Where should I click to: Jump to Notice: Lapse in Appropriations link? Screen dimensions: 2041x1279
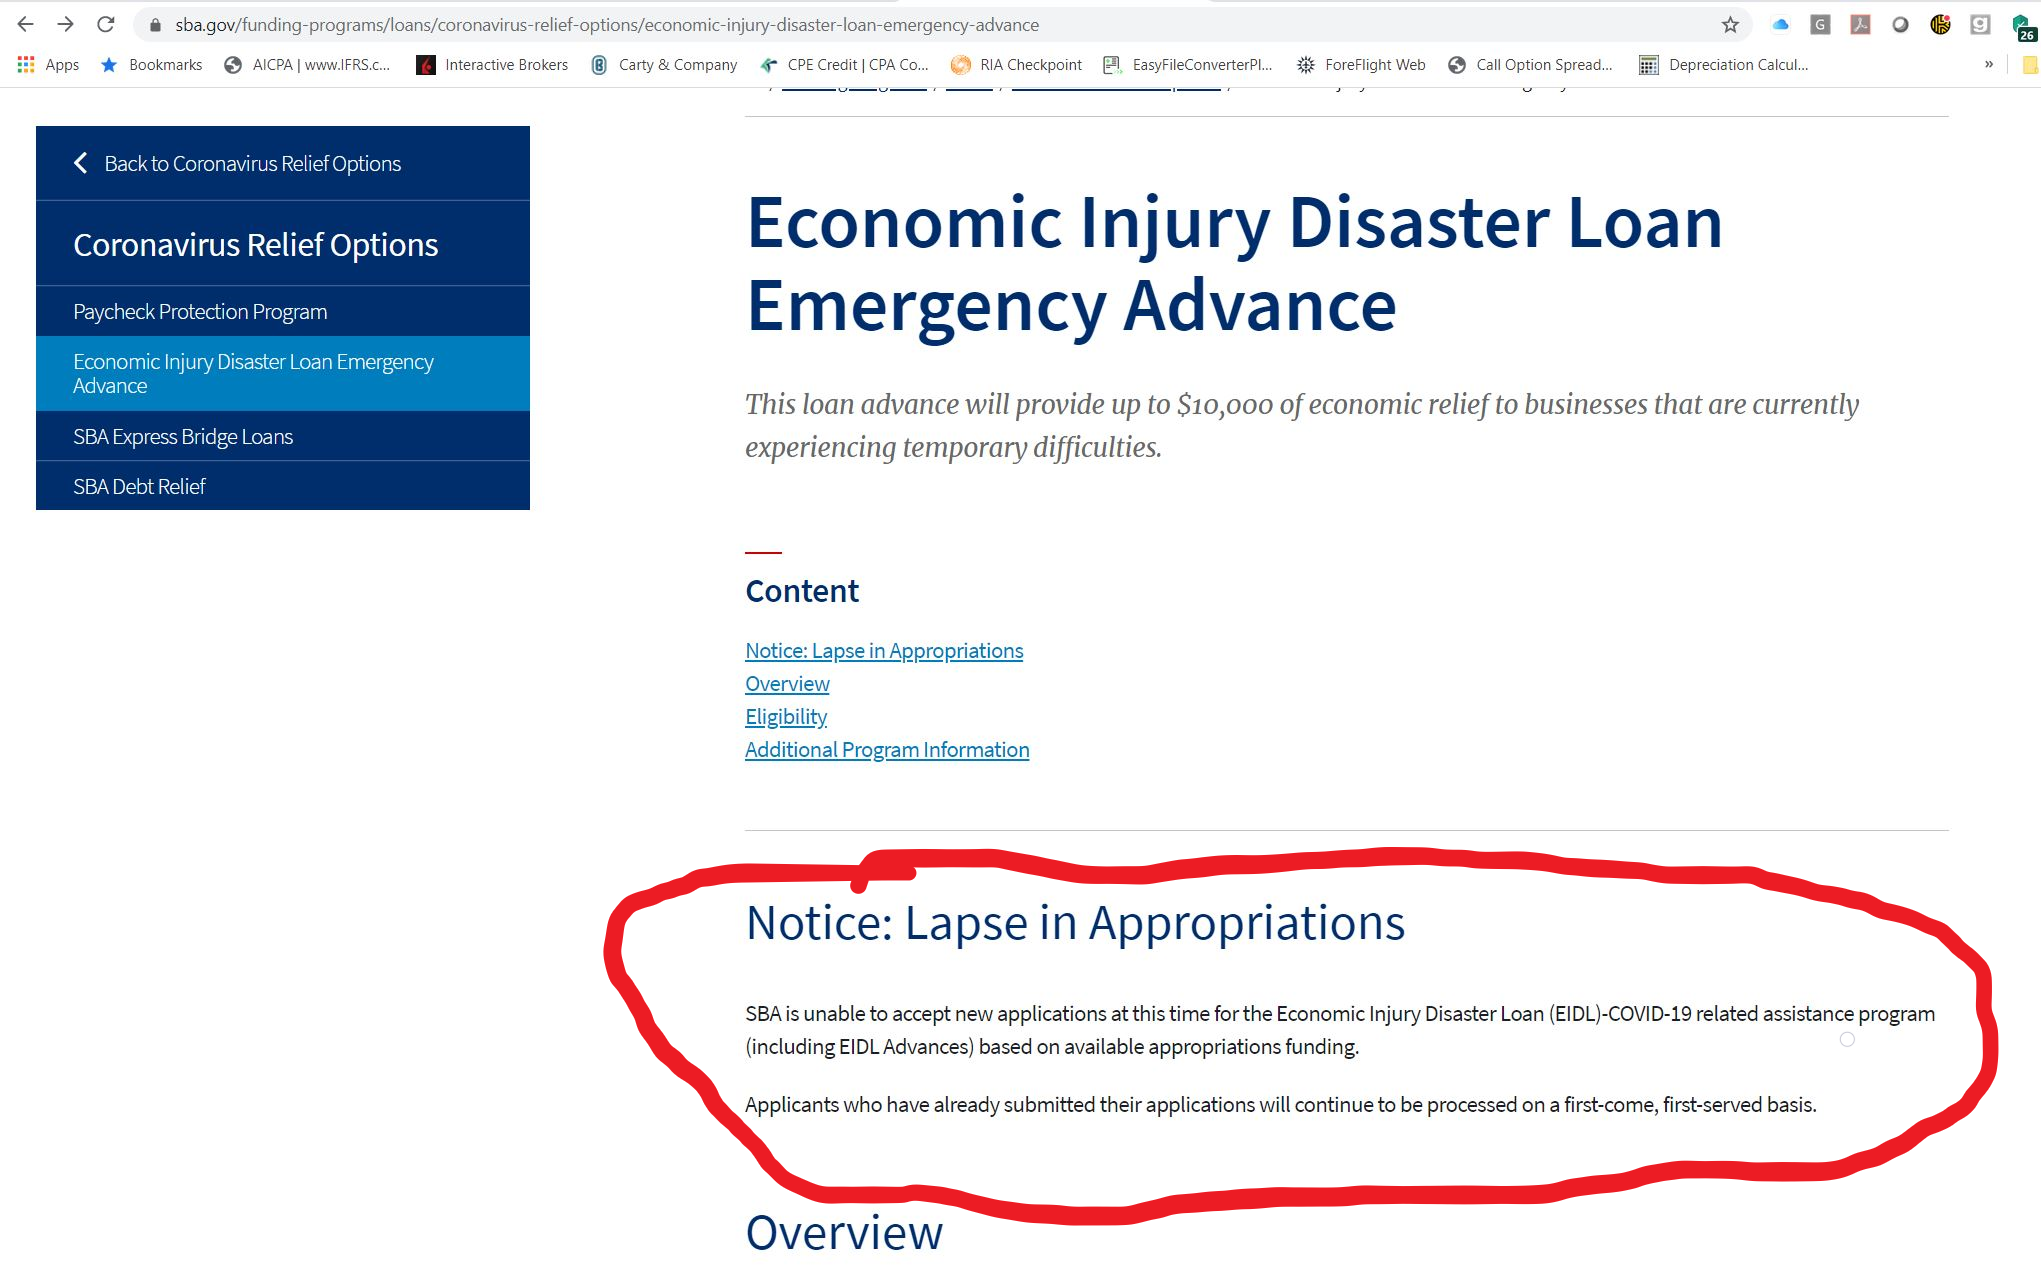pyautogui.click(x=884, y=651)
